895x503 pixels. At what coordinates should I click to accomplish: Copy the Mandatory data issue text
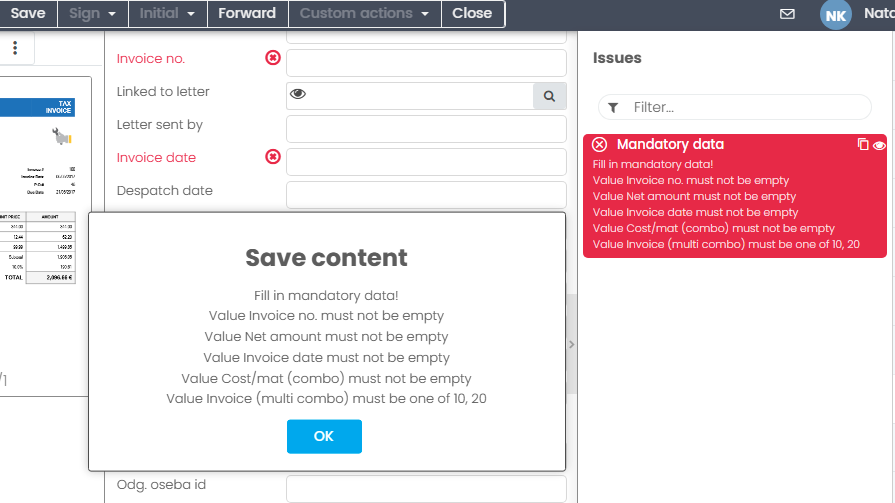tap(863, 144)
